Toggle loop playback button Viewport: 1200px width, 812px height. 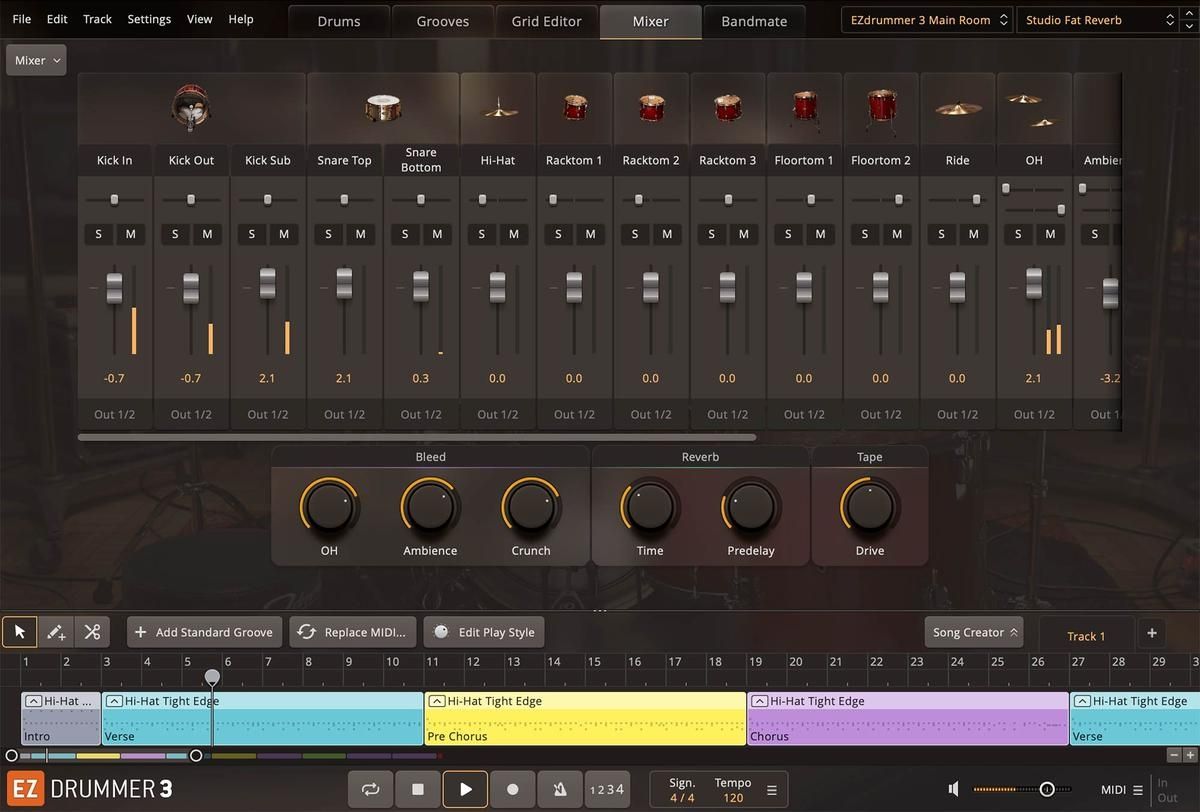coord(370,789)
